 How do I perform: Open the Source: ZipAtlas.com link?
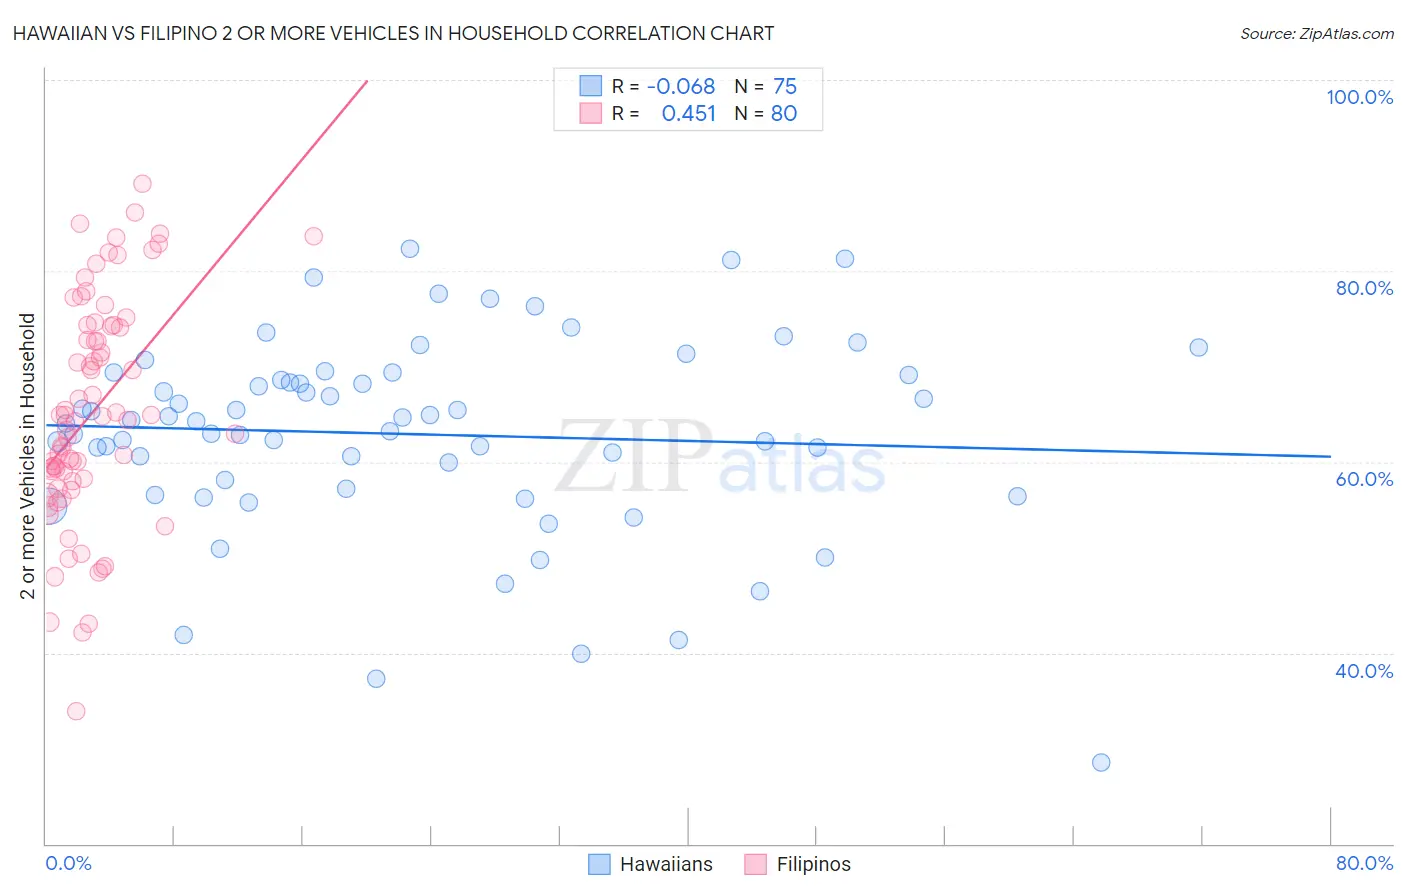tap(1317, 33)
